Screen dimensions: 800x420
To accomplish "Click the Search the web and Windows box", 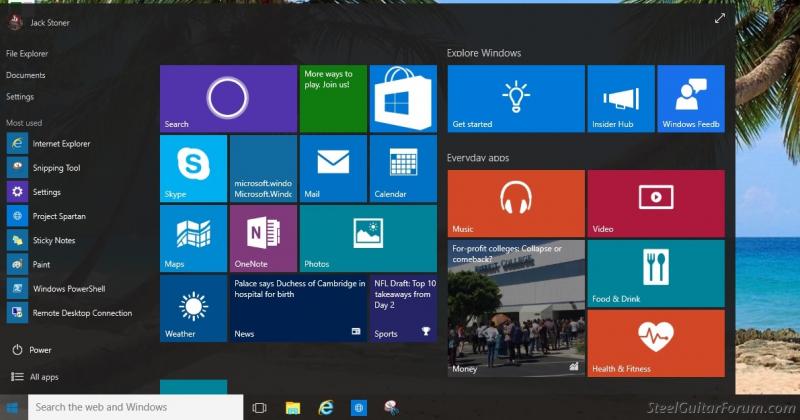I will click(x=136, y=407).
